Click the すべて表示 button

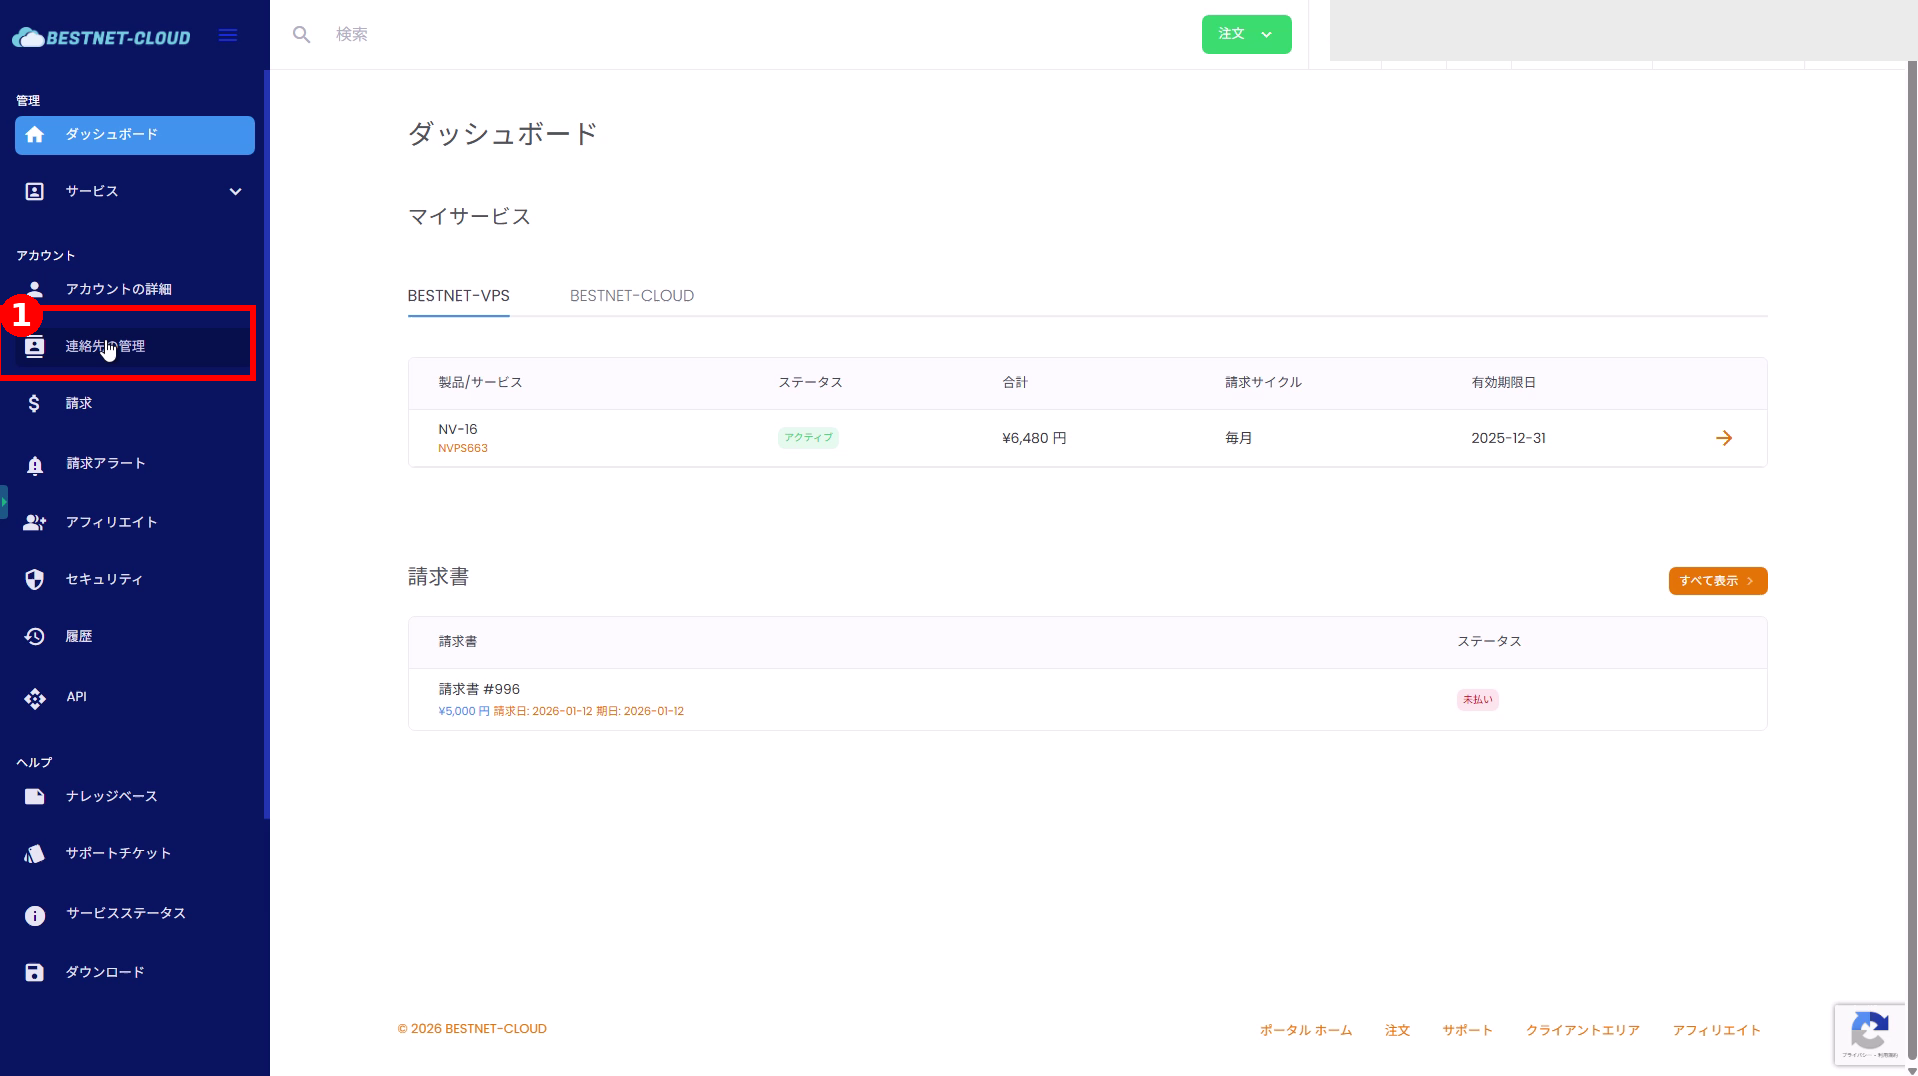pyautogui.click(x=1717, y=581)
